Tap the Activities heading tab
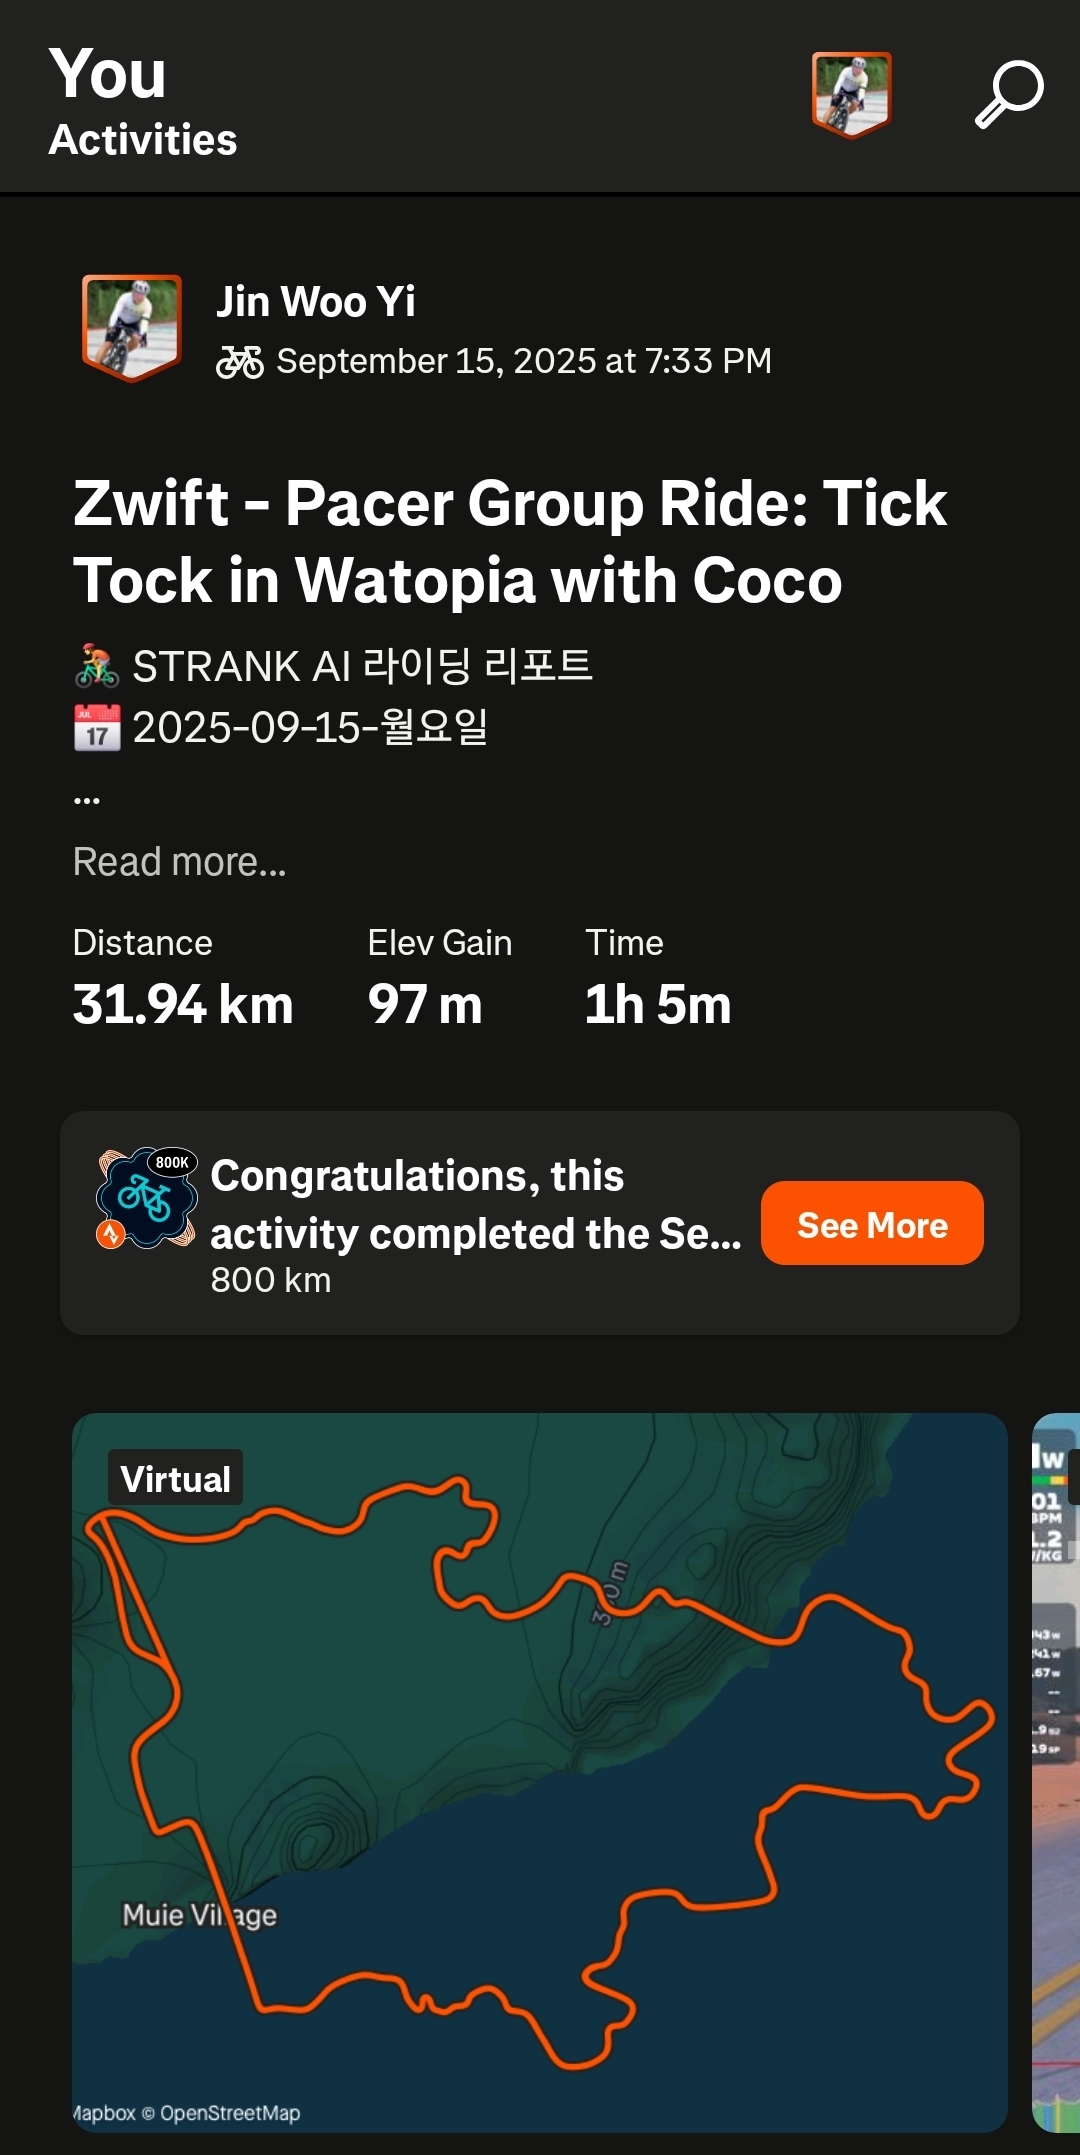 (143, 140)
